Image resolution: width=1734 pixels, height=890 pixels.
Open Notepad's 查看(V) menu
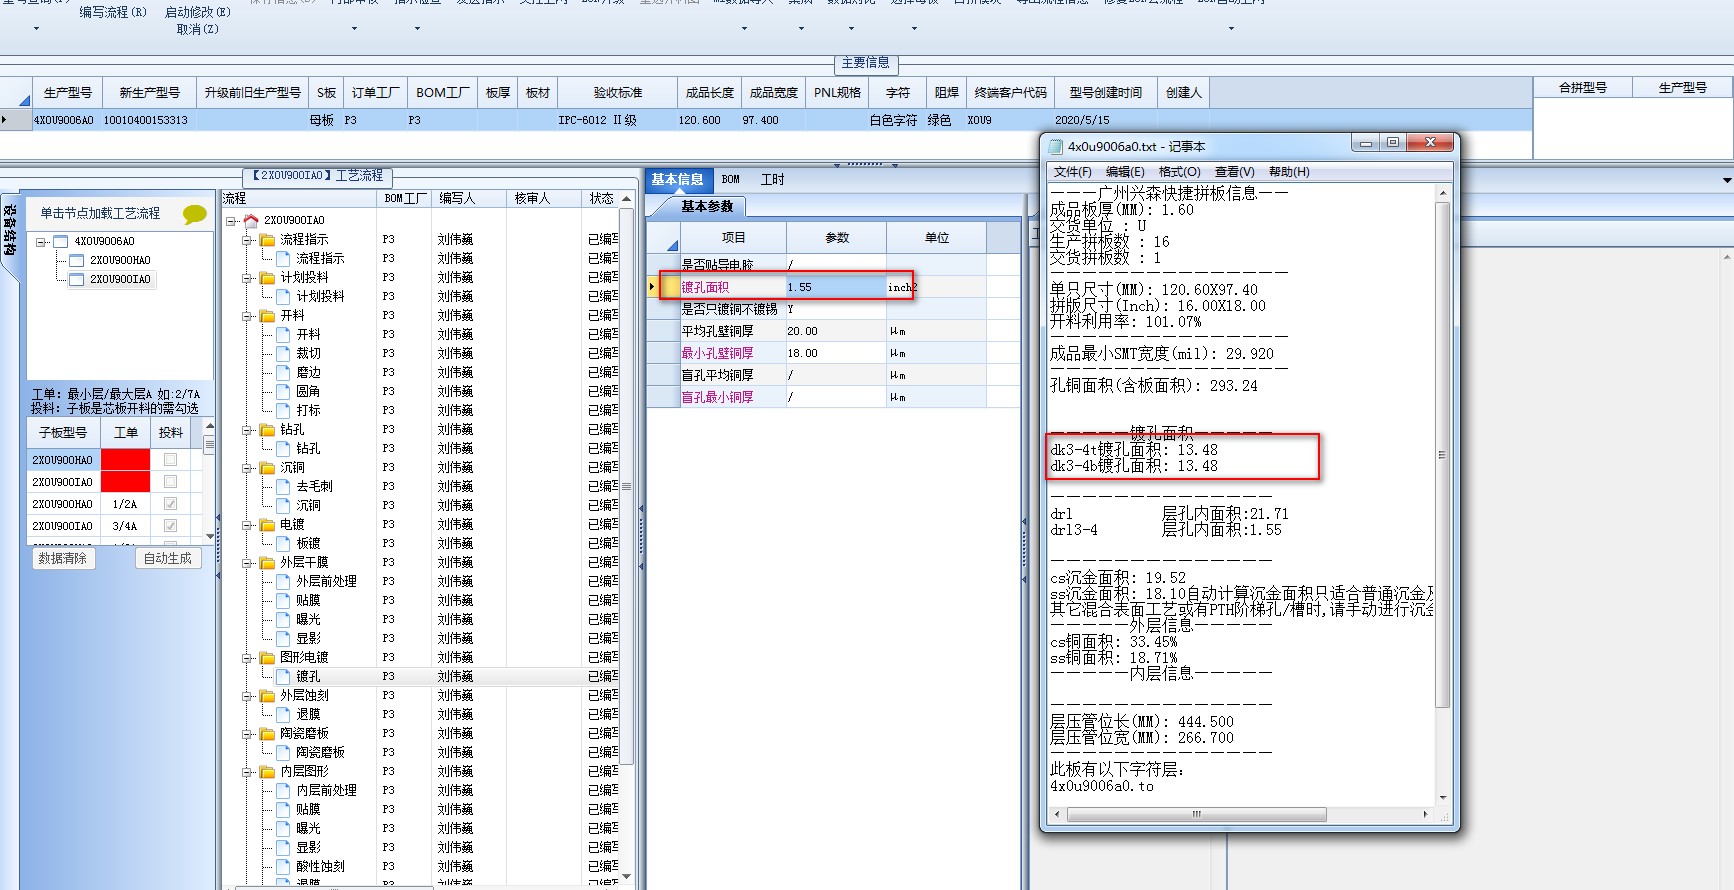pos(1234,172)
